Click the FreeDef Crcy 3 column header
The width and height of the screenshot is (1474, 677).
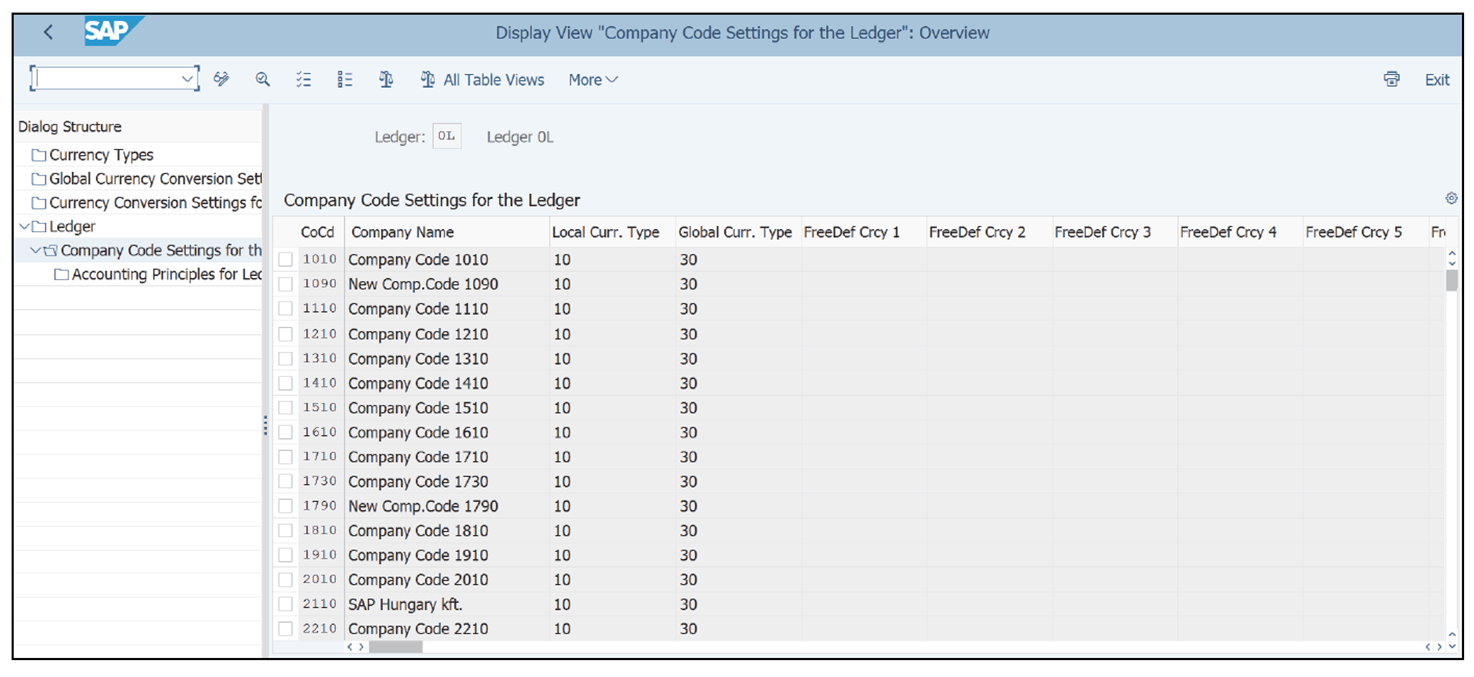(1114, 232)
